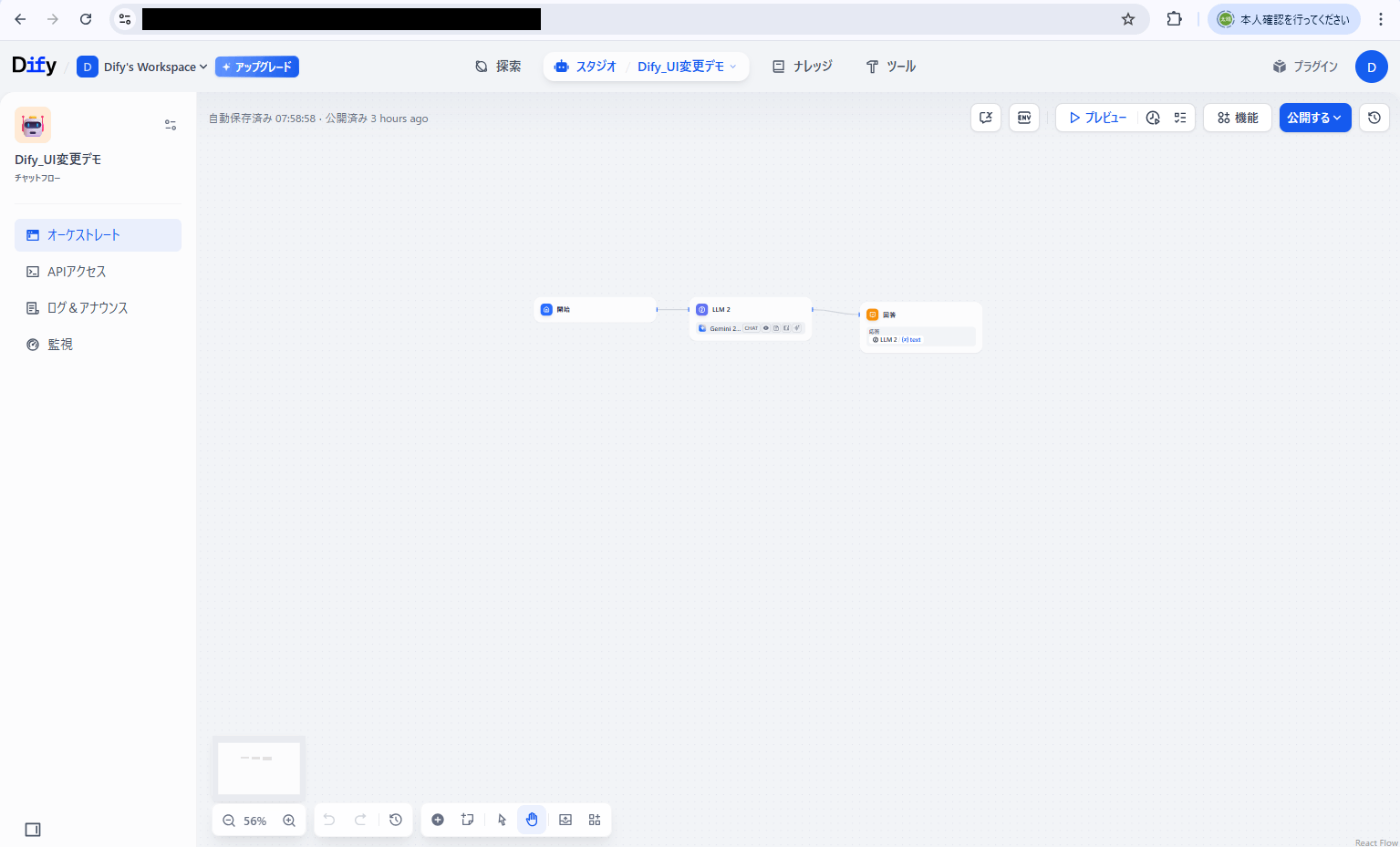This screenshot has width=1400, height=847.
Task: Zoom out the workflow canvas
Action: [229, 820]
